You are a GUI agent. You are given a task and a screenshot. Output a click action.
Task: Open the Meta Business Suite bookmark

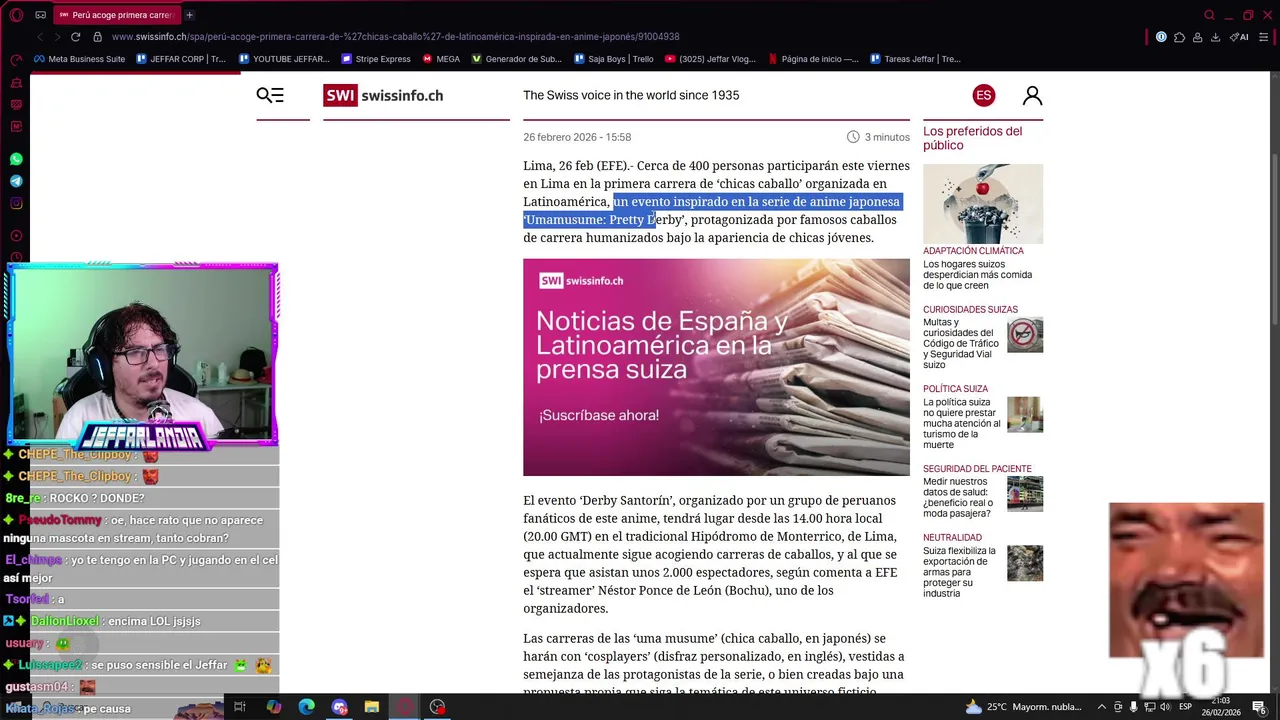pos(79,59)
